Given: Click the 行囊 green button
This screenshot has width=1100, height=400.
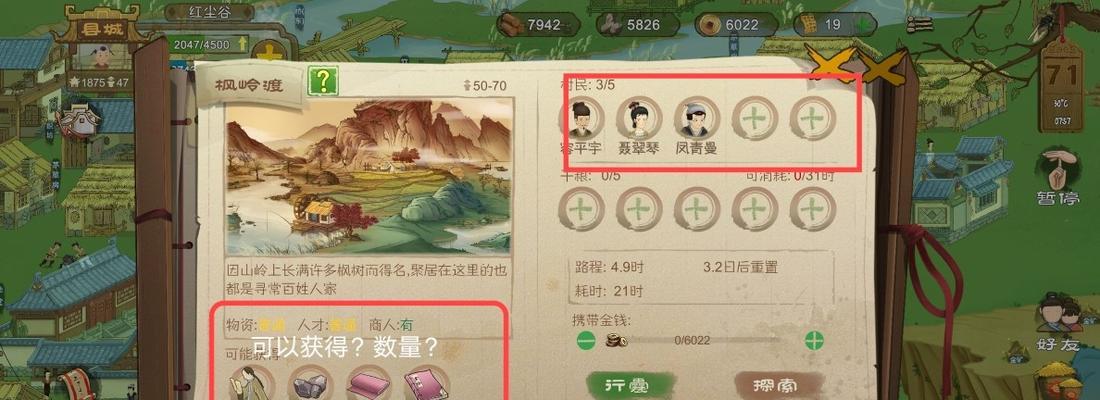Looking at the screenshot, I should coord(621,385).
